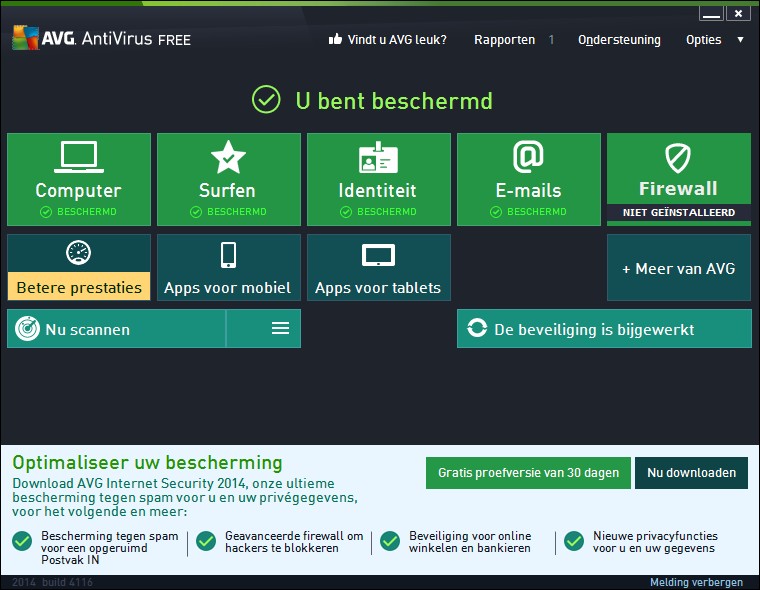This screenshot has height=590, width=760.
Task: Open Apps voor tablets tile
Action: pos(378,267)
